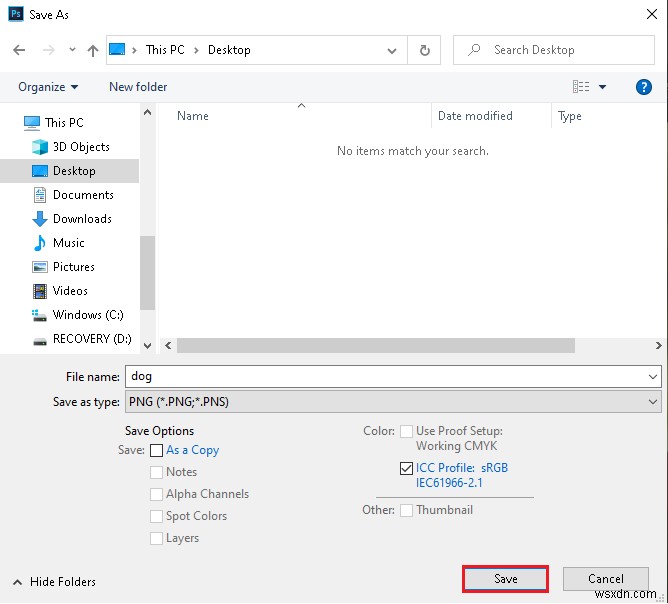Click the PC icon in the address bar
This screenshot has height=604, width=668.
117,49
